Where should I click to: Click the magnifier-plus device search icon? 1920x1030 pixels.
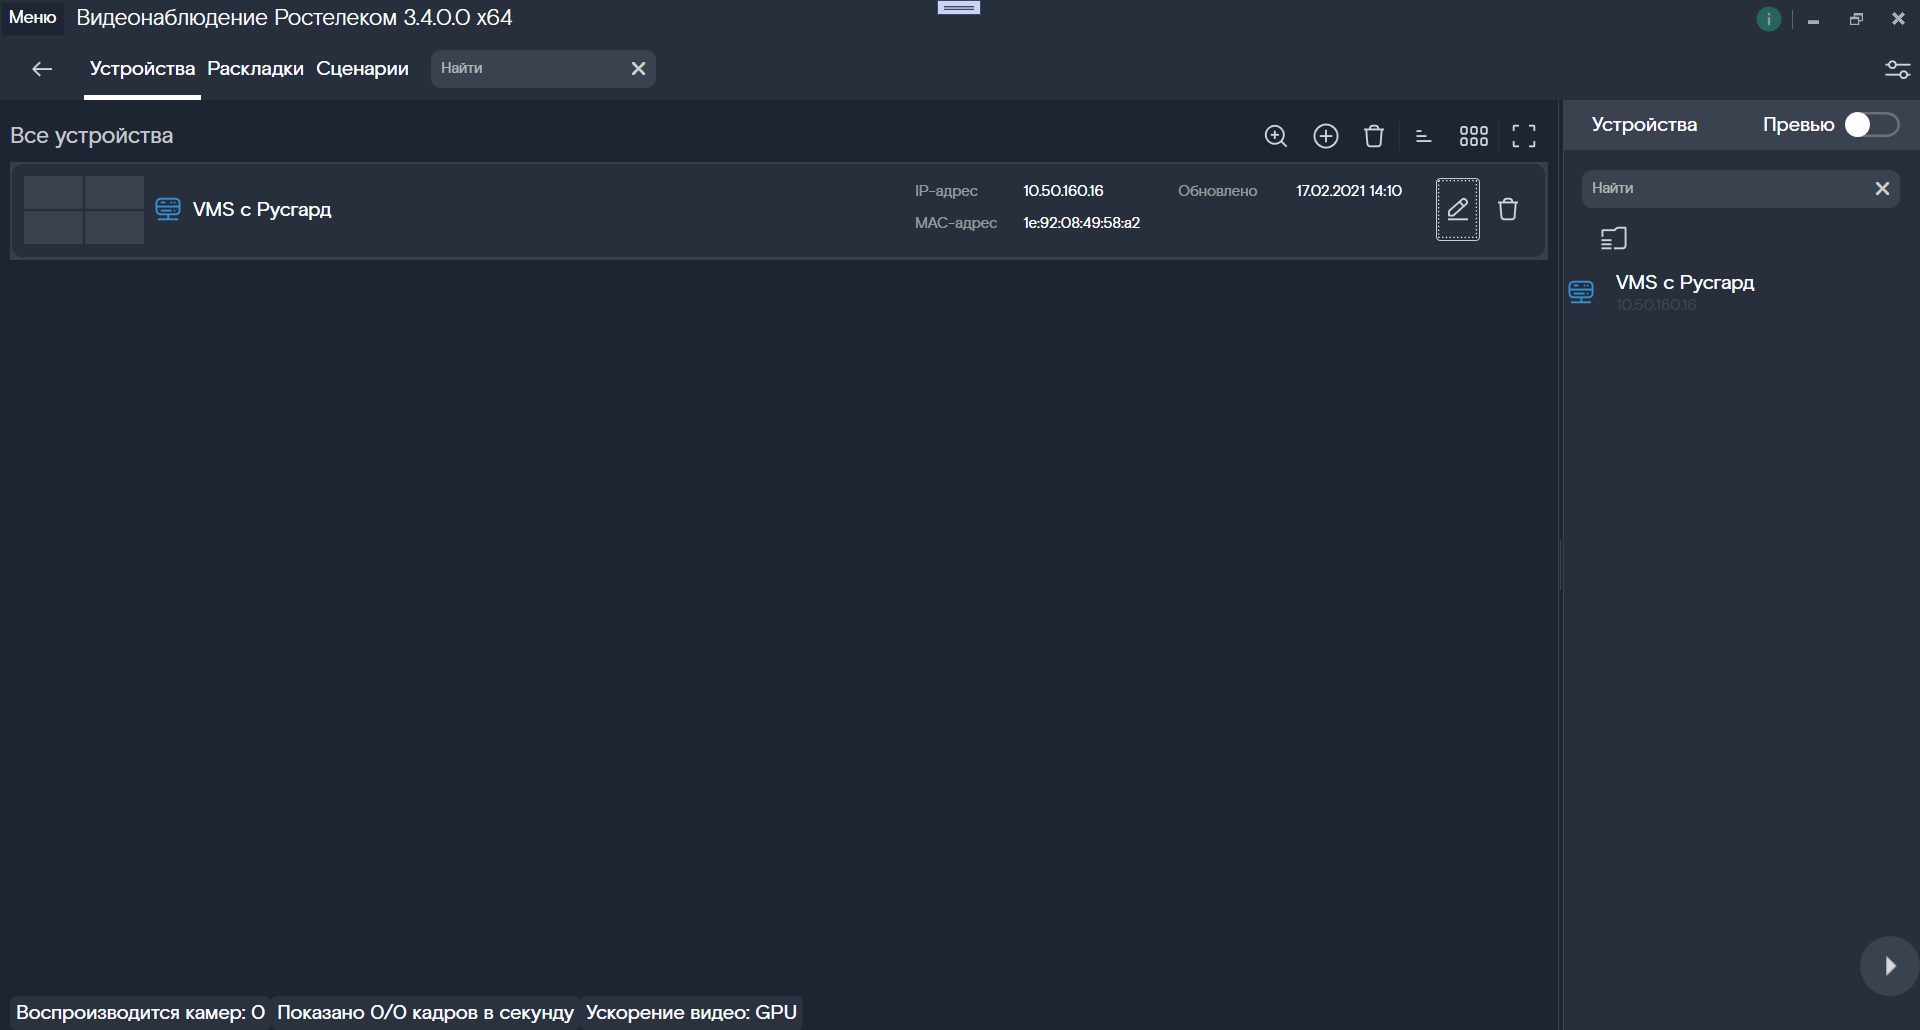1276,136
